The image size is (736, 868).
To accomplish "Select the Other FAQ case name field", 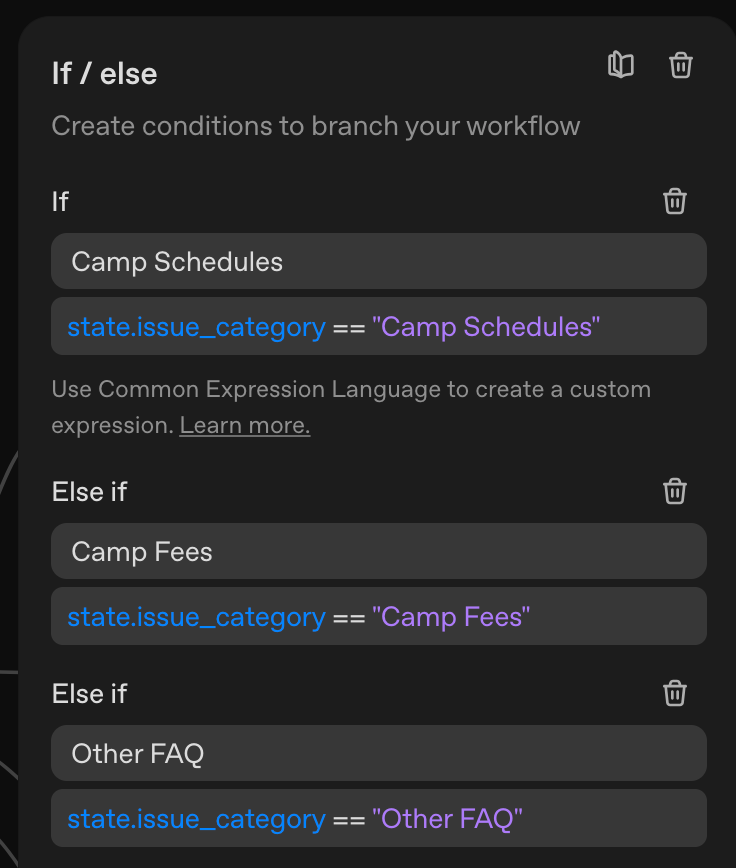I will point(378,754).
